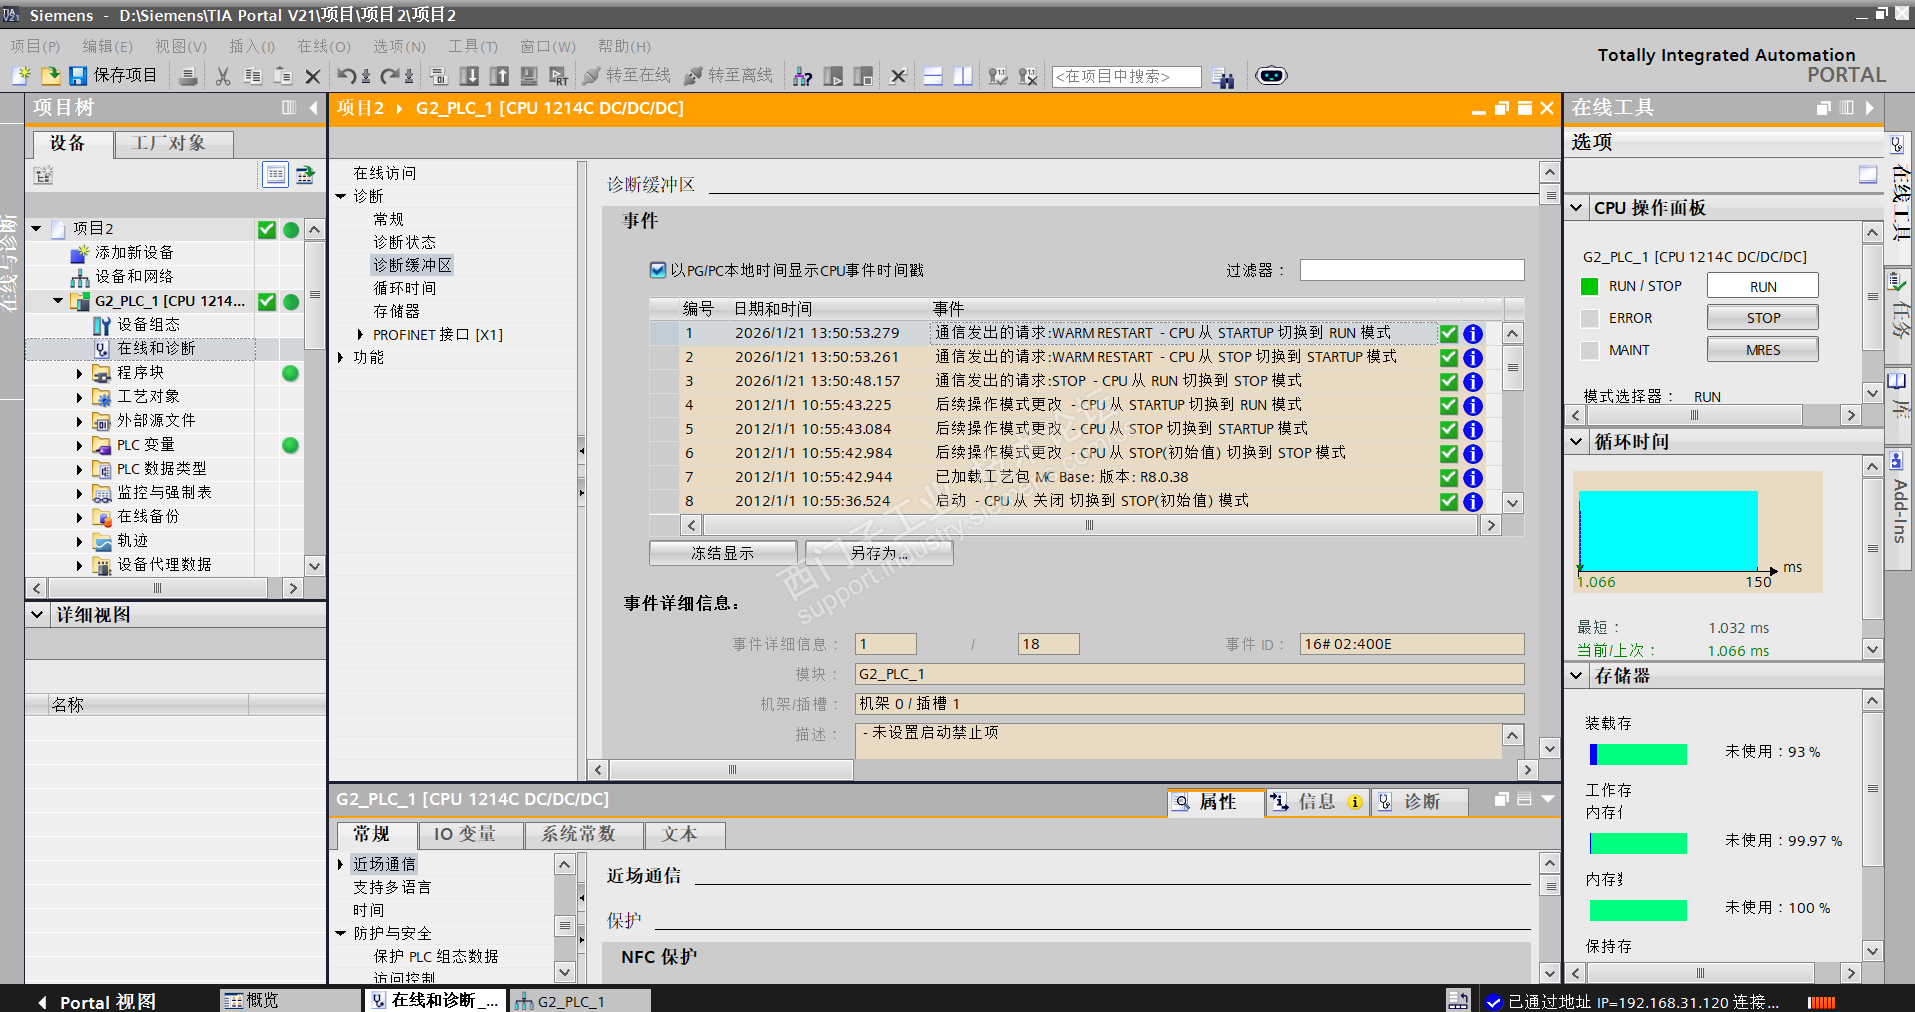This screenshot has width=1915, height=1012.
Task: Click the green check status on event row 8
Action: pos(1448,502)
